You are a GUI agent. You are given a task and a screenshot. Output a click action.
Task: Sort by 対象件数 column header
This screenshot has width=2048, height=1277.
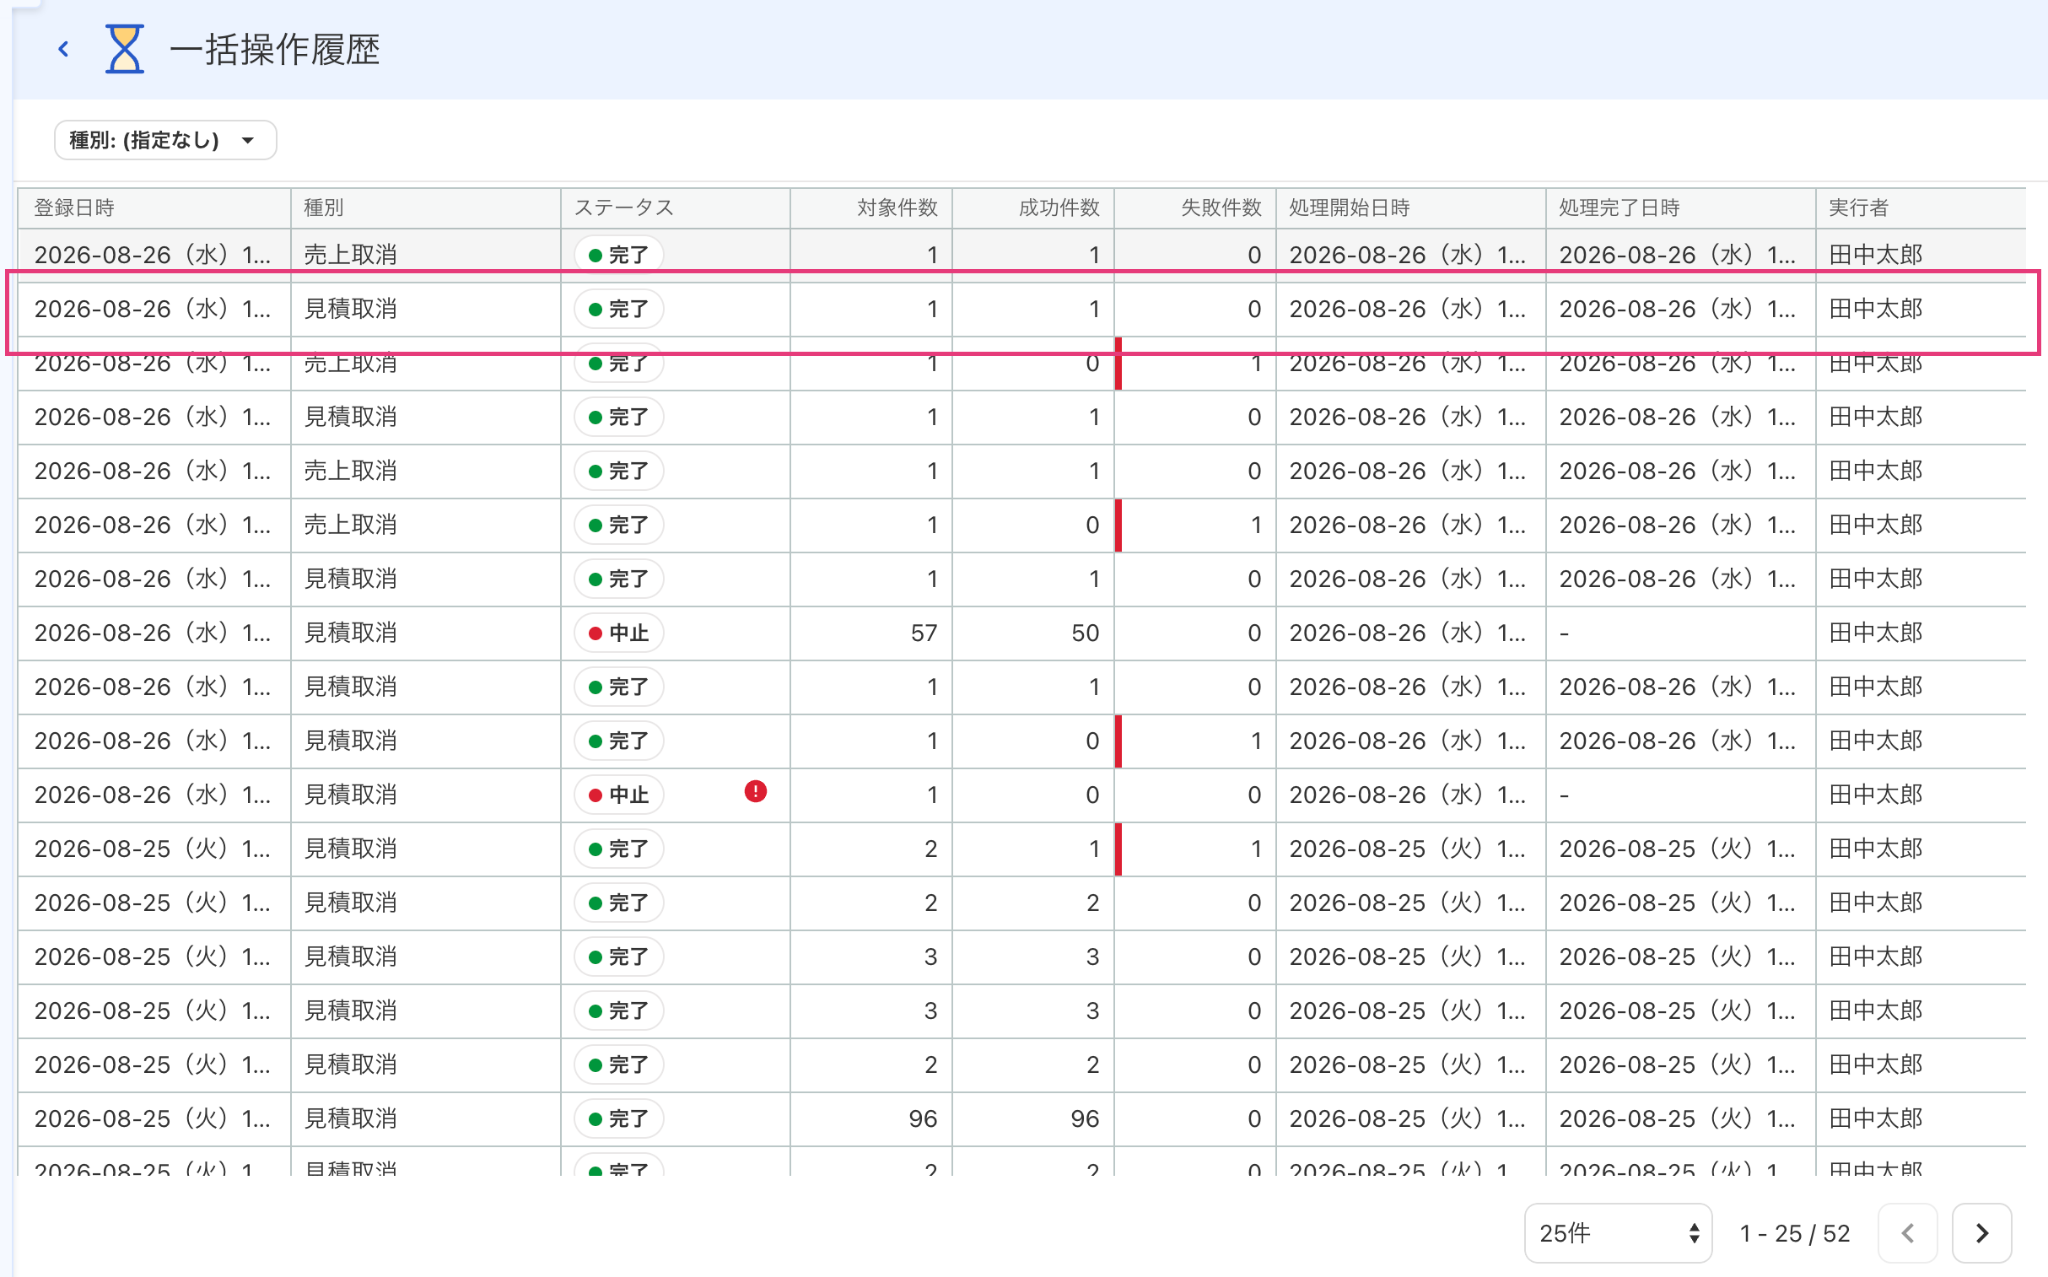pos(871,208)
